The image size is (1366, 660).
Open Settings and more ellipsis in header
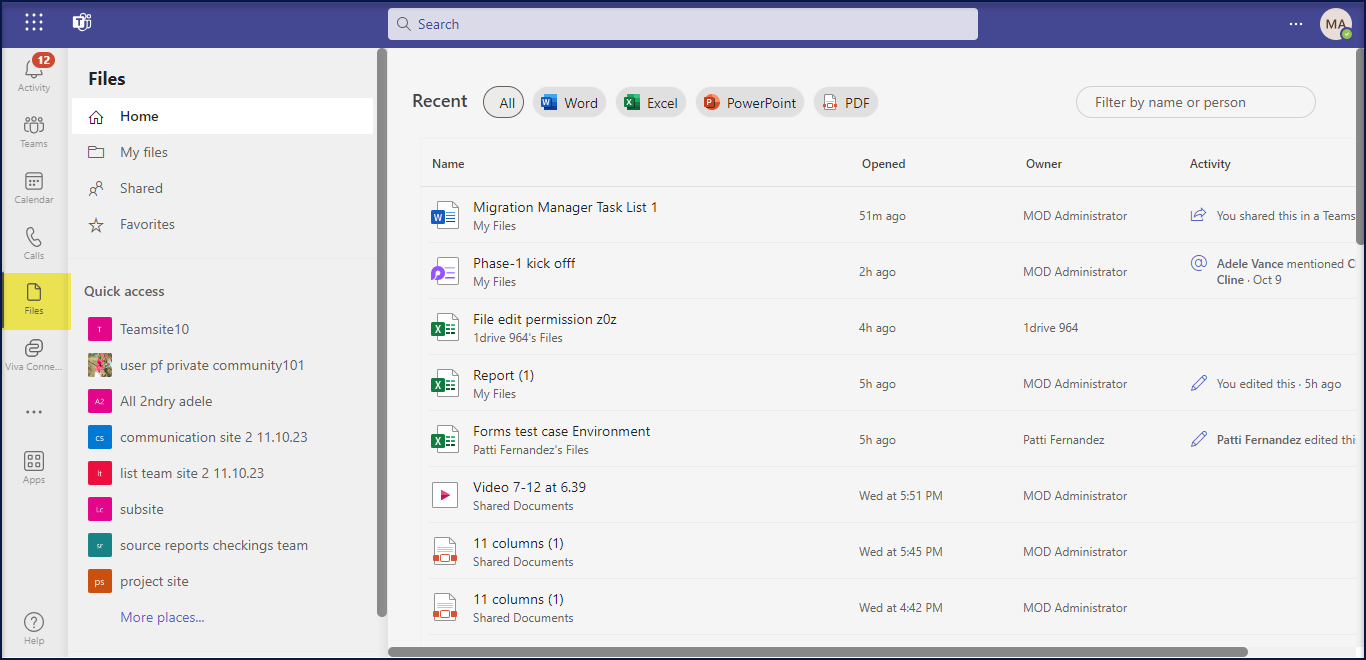[x=1296, y=24]
